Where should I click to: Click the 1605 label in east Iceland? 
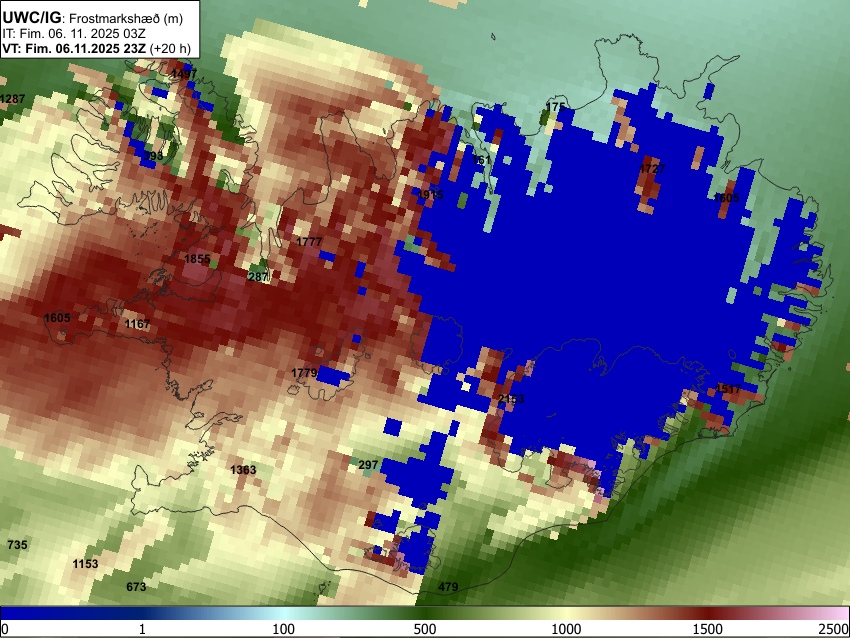(726, 198)
